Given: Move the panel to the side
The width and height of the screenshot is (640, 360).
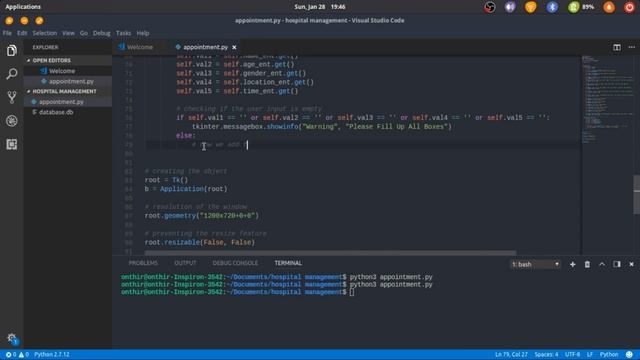Looking at the screenshot, I should coord(617,264).
